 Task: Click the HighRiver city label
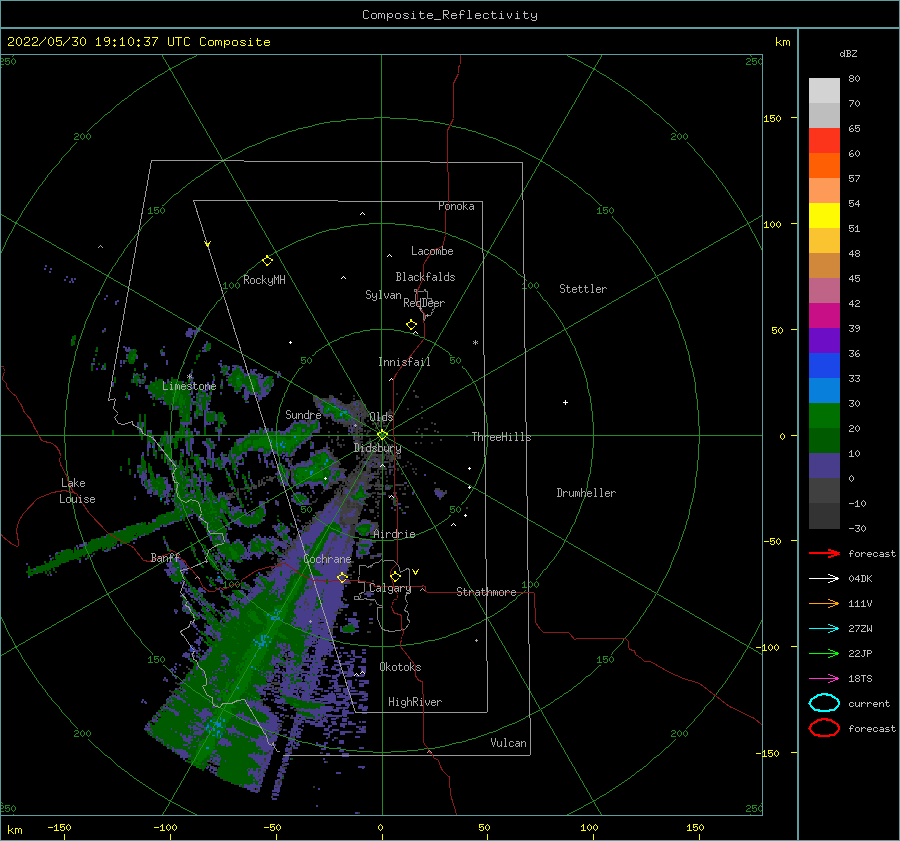[415, 702]
